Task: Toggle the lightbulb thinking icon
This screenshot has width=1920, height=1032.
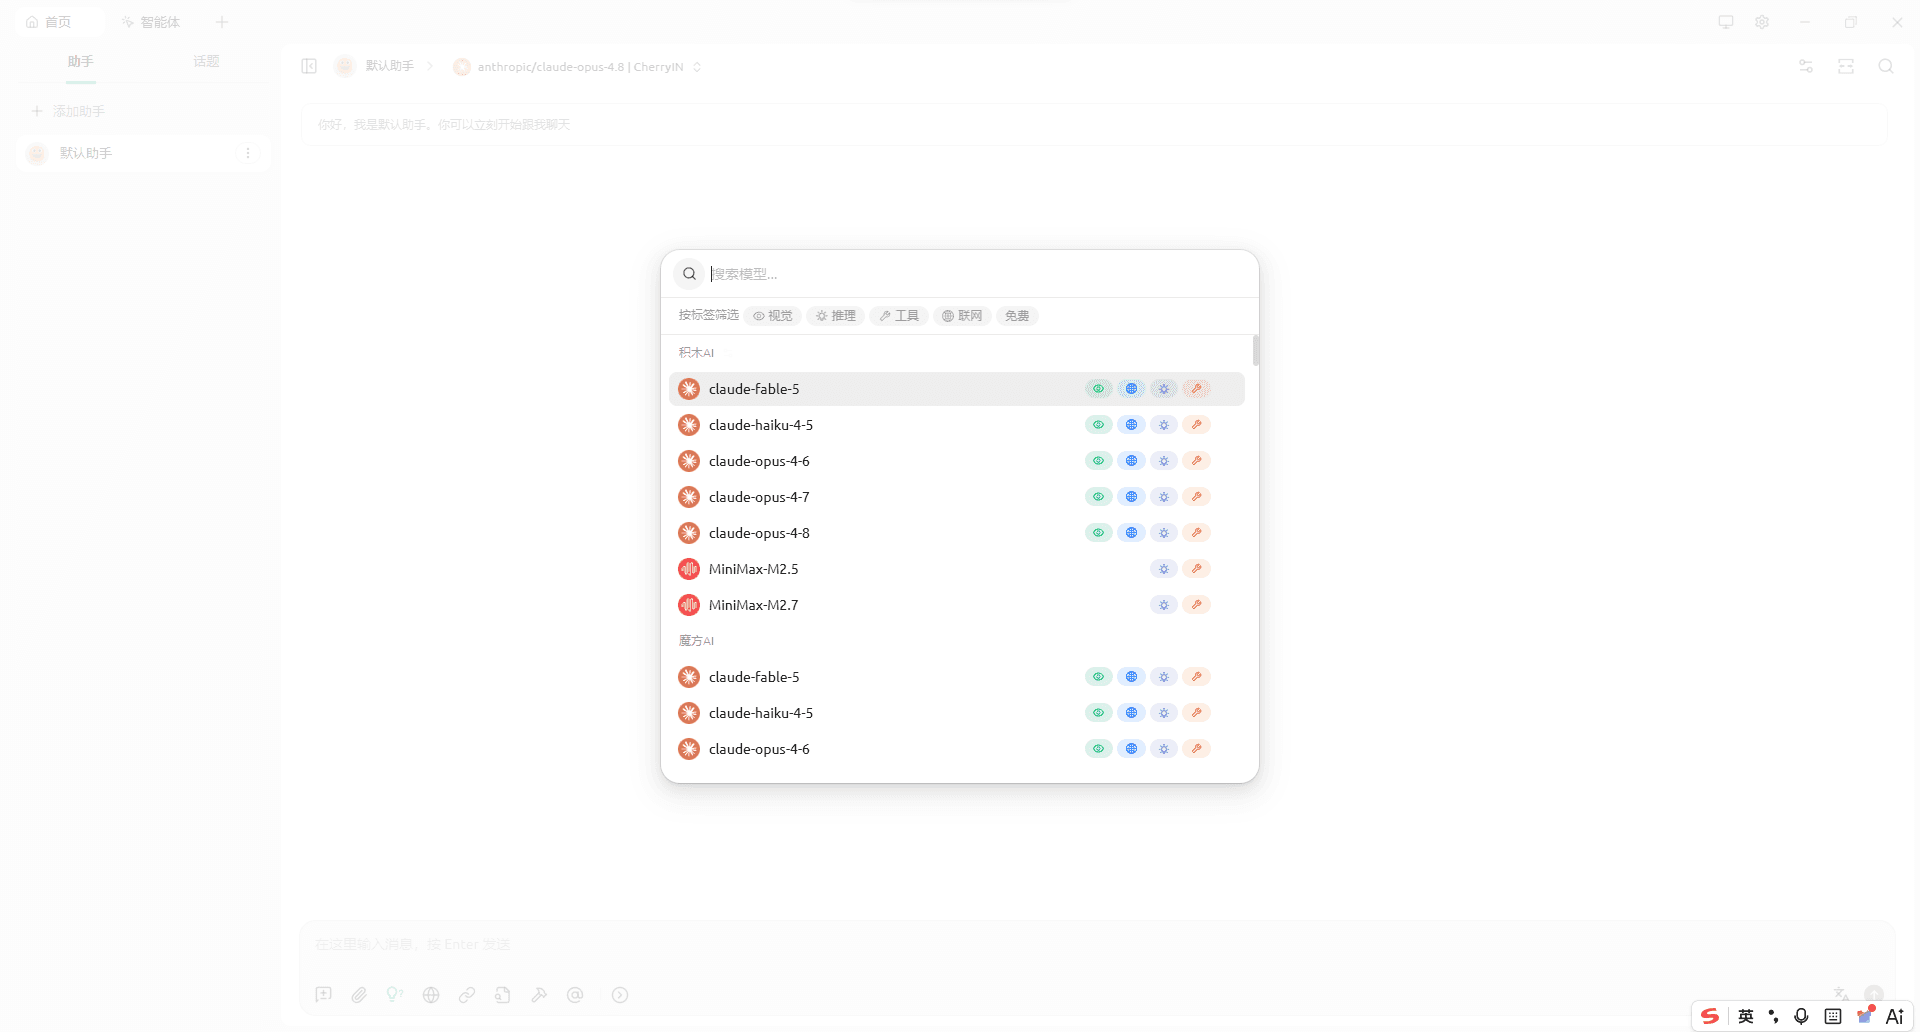Action: (x=395, y=995)
